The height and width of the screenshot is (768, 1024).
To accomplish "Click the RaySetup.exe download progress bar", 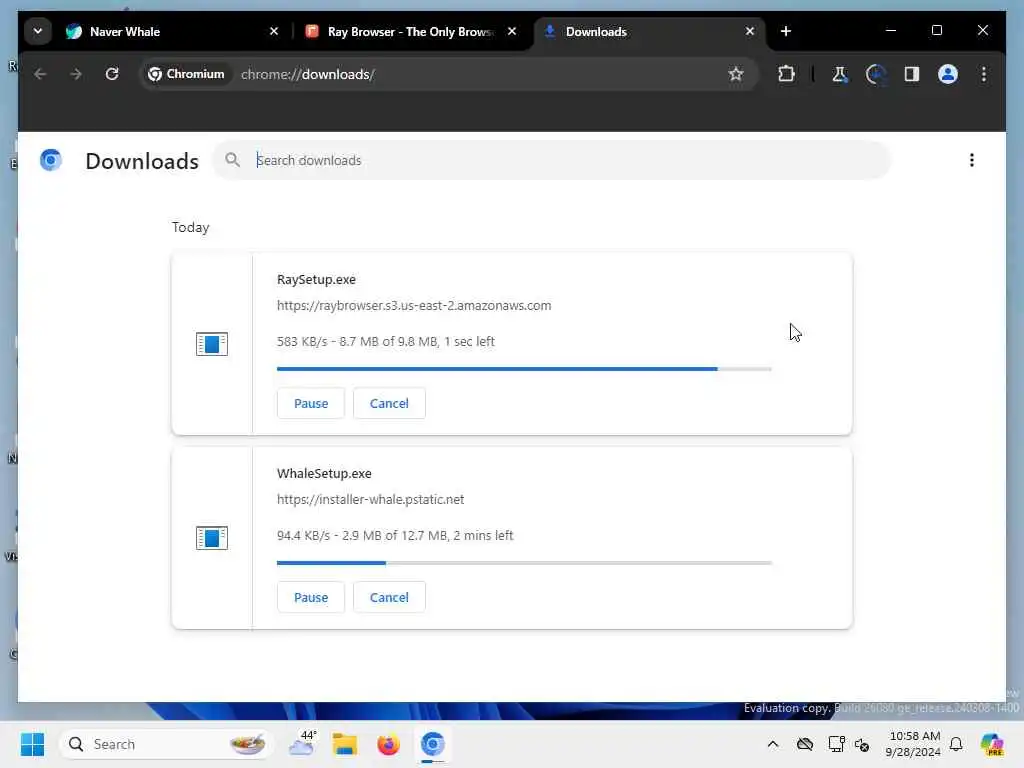I will point(524,369).
